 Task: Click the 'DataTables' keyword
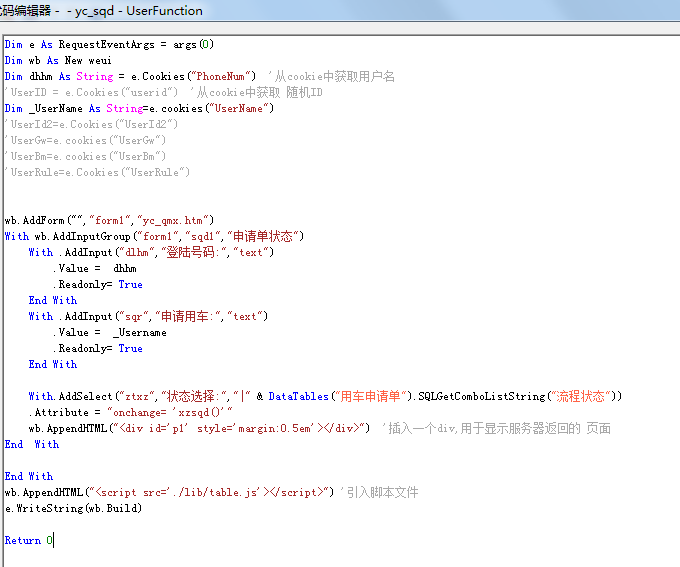pyautogui.click(x=298, y=396)
